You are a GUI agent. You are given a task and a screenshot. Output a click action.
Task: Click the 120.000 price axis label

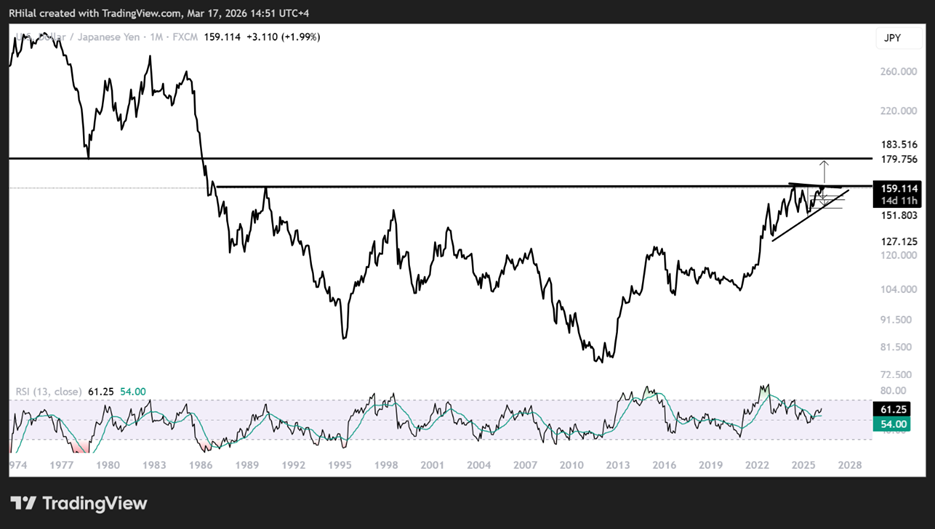click(x=899, y=255)
